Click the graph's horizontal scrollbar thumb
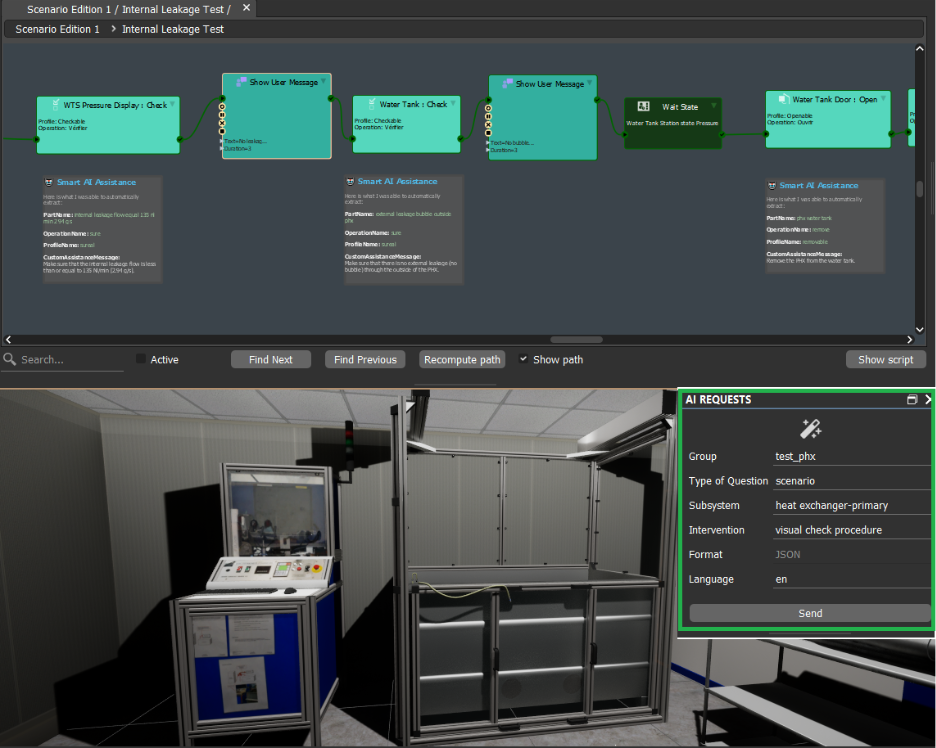This screenshot has height=748, width=936. tap(576, 340)
